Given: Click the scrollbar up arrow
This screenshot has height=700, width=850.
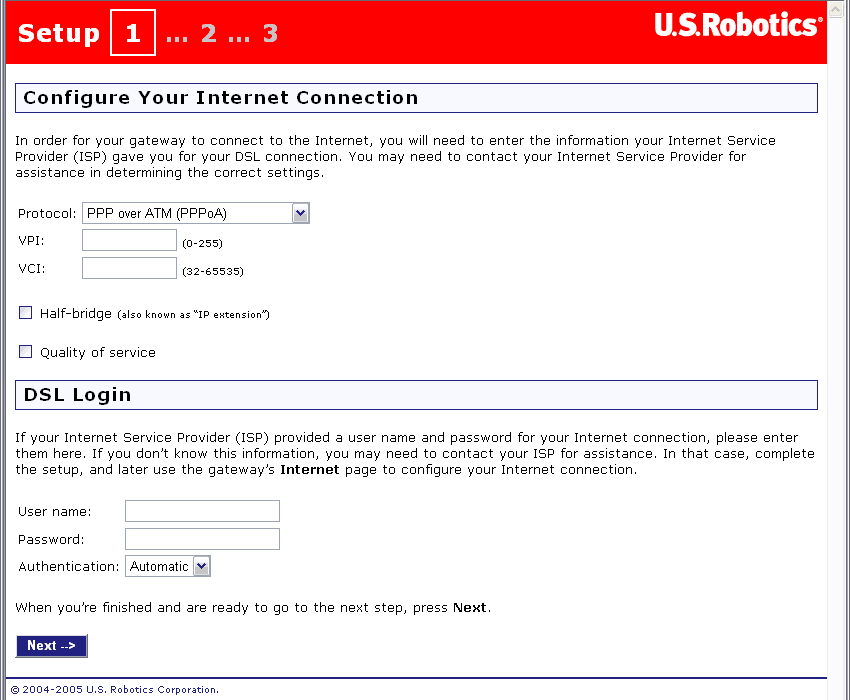Looking at the screenshot, I should tap(835, 9).
